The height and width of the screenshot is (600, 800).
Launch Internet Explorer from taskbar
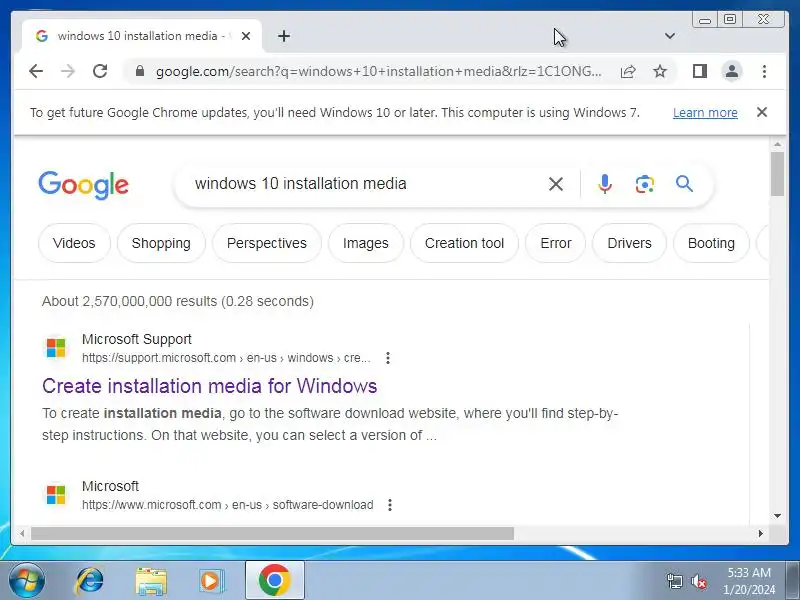click(x=89, y=581)
